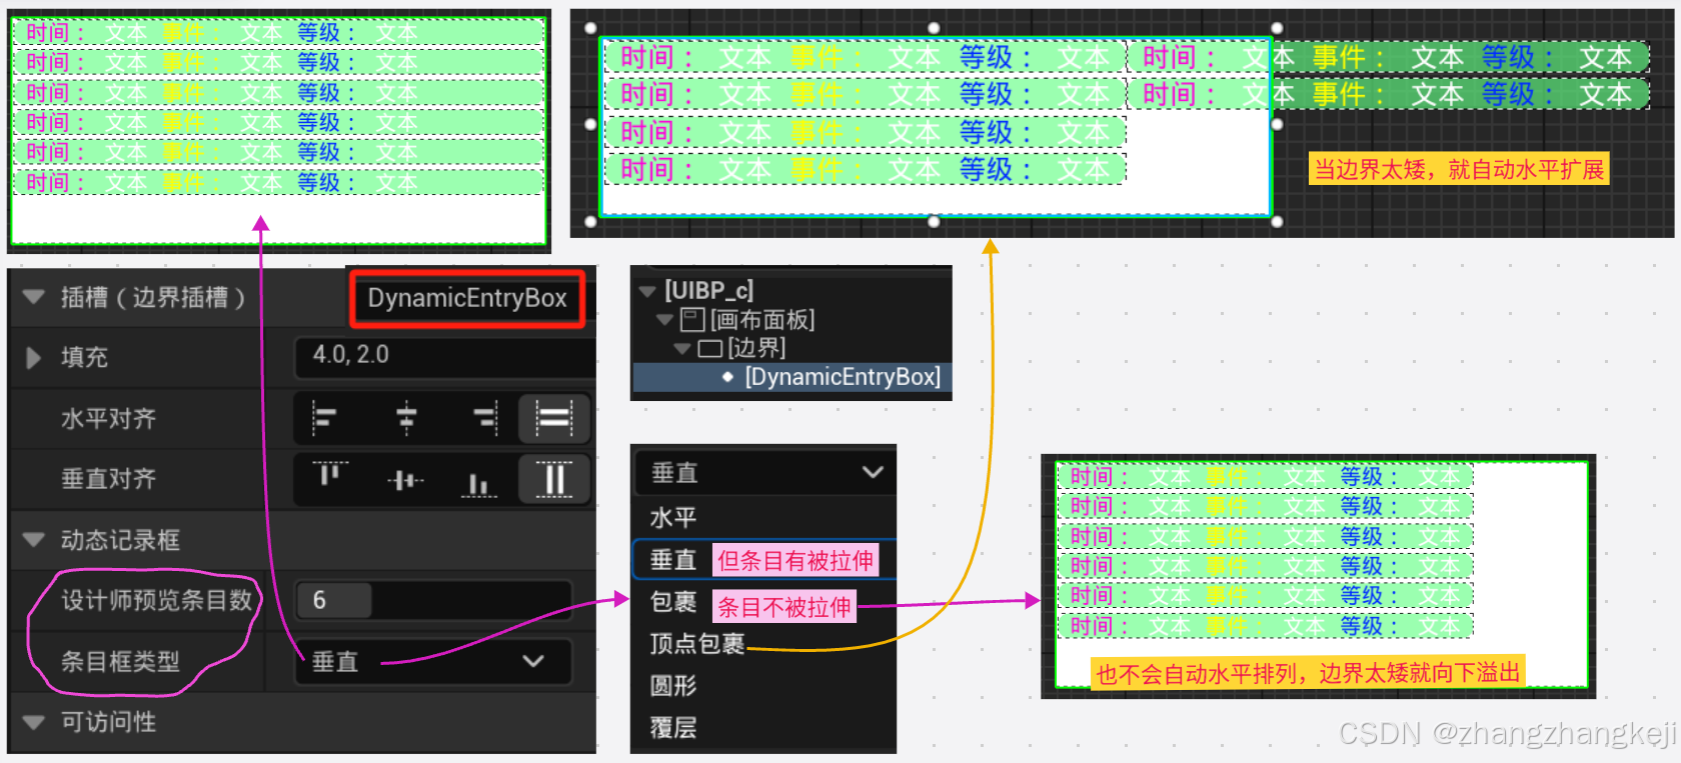Collapse the [画布面板] tree node

[x=665, y=320]
